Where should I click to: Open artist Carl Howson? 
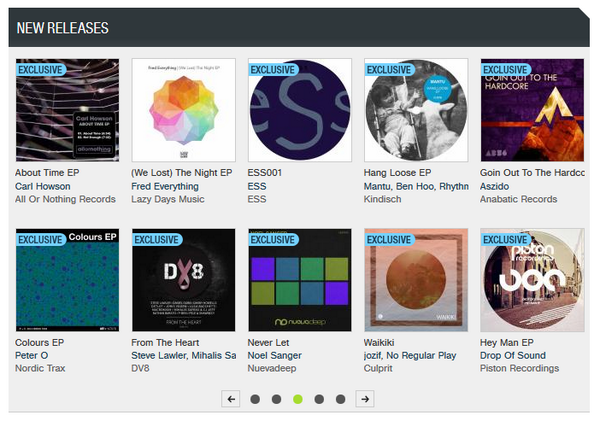click(43, 186)
